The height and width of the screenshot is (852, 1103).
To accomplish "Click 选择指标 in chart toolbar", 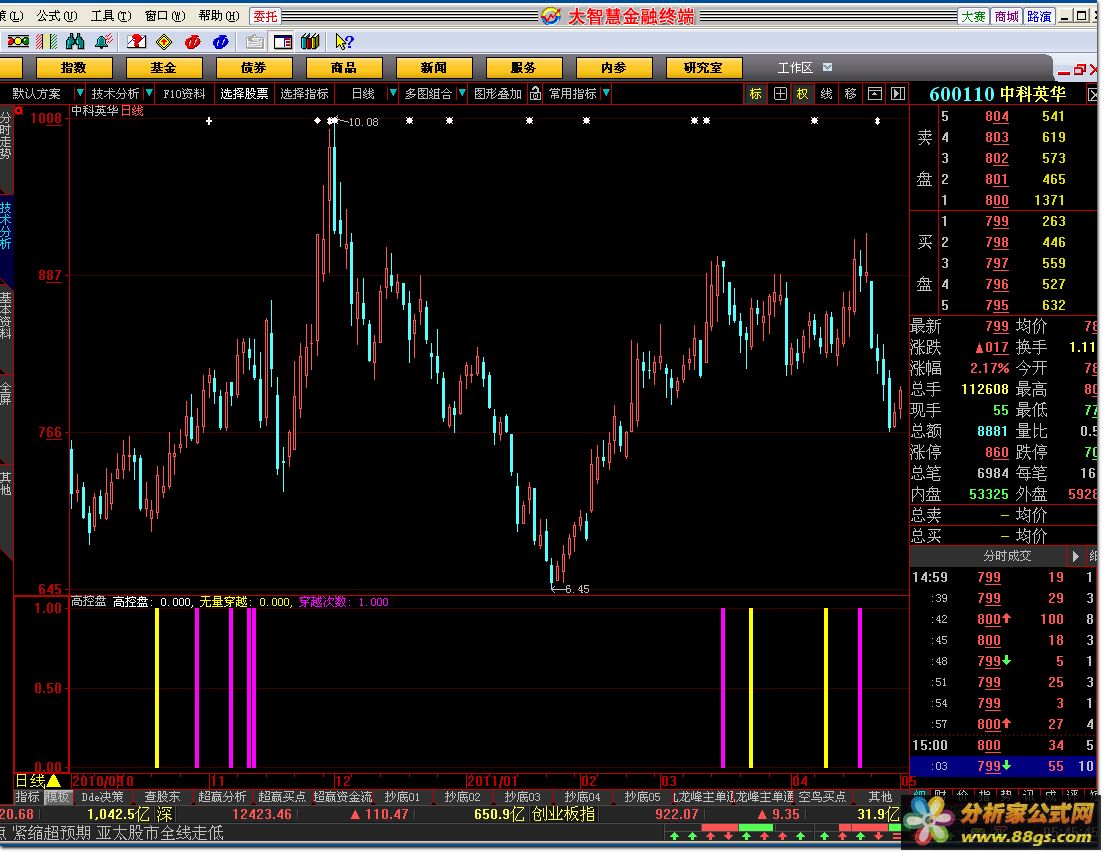I will tap(305, 94).
